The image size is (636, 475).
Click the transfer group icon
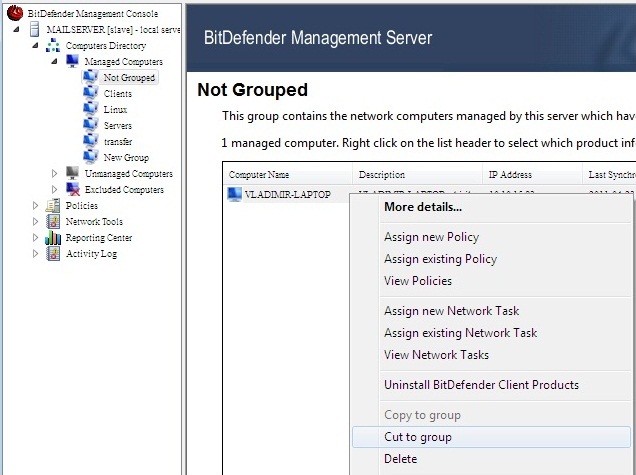pos(90,141)
